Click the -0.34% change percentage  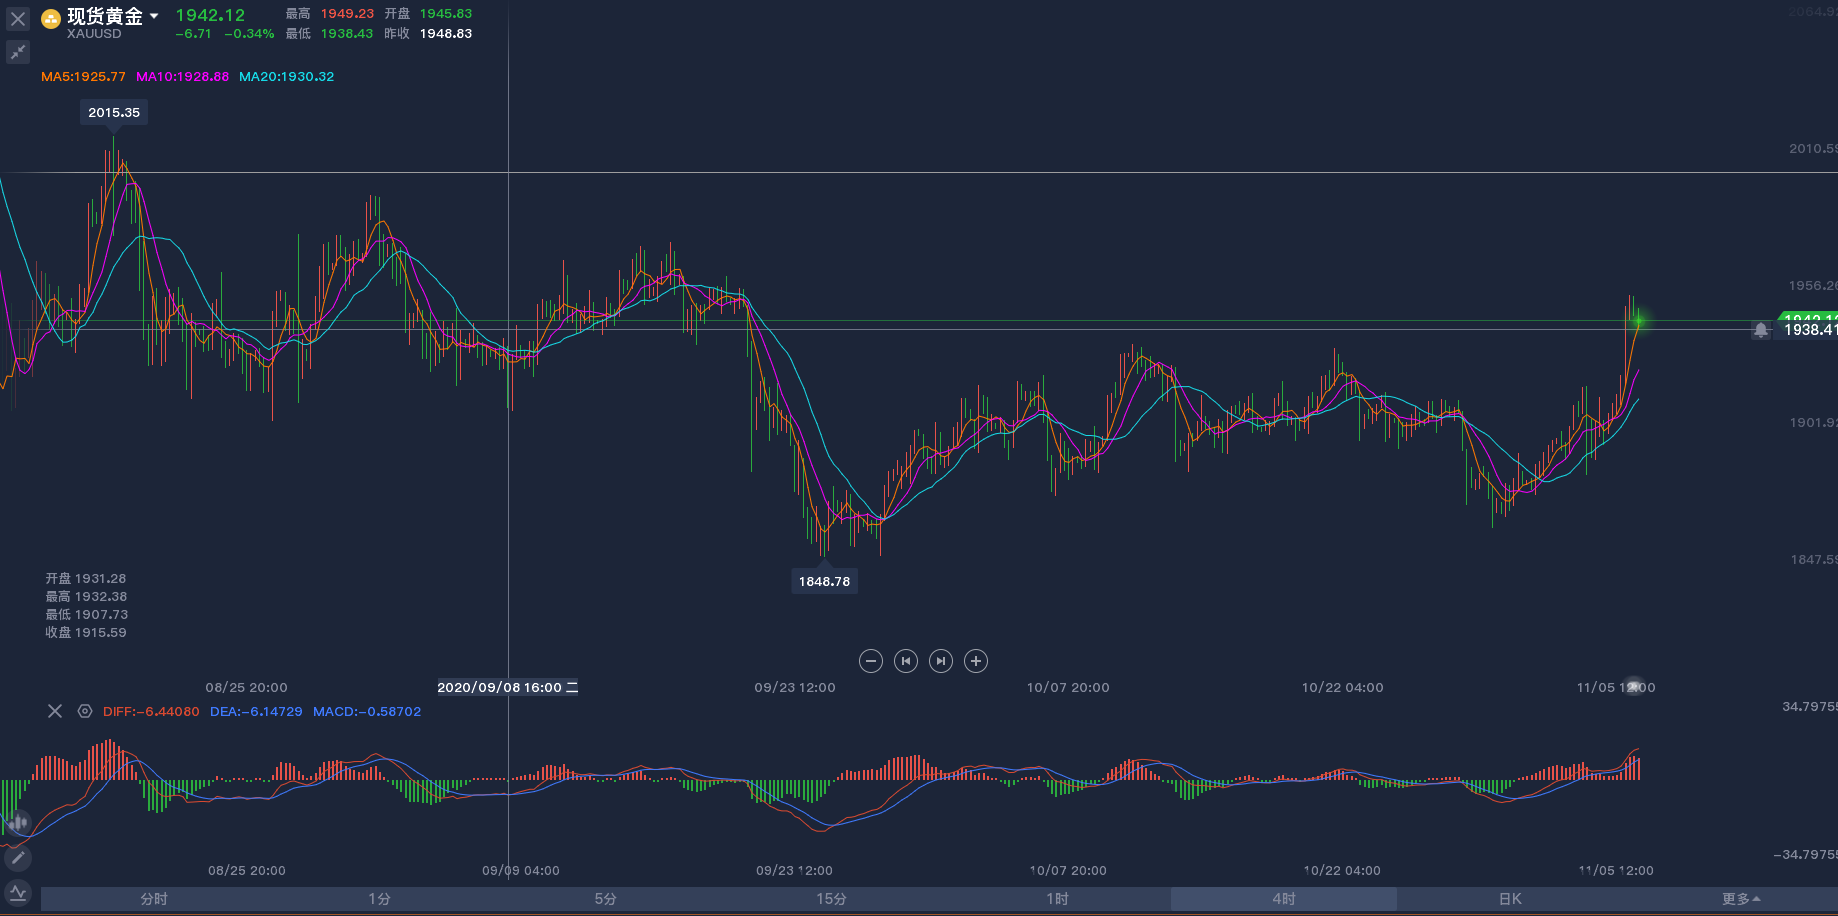(x=249, y=34)
